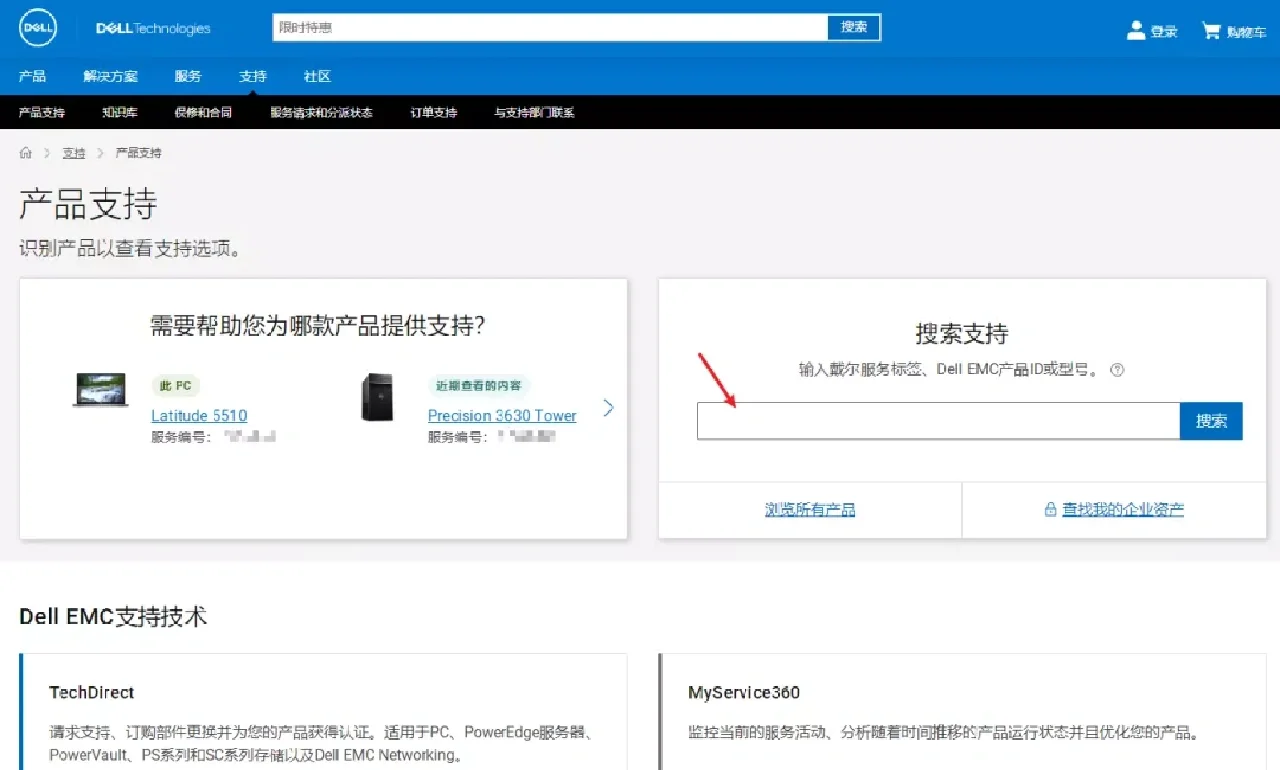
Task: Click the Dell EMC支持技术 heading
Action: pyautogui.click(x=113, y=616)
